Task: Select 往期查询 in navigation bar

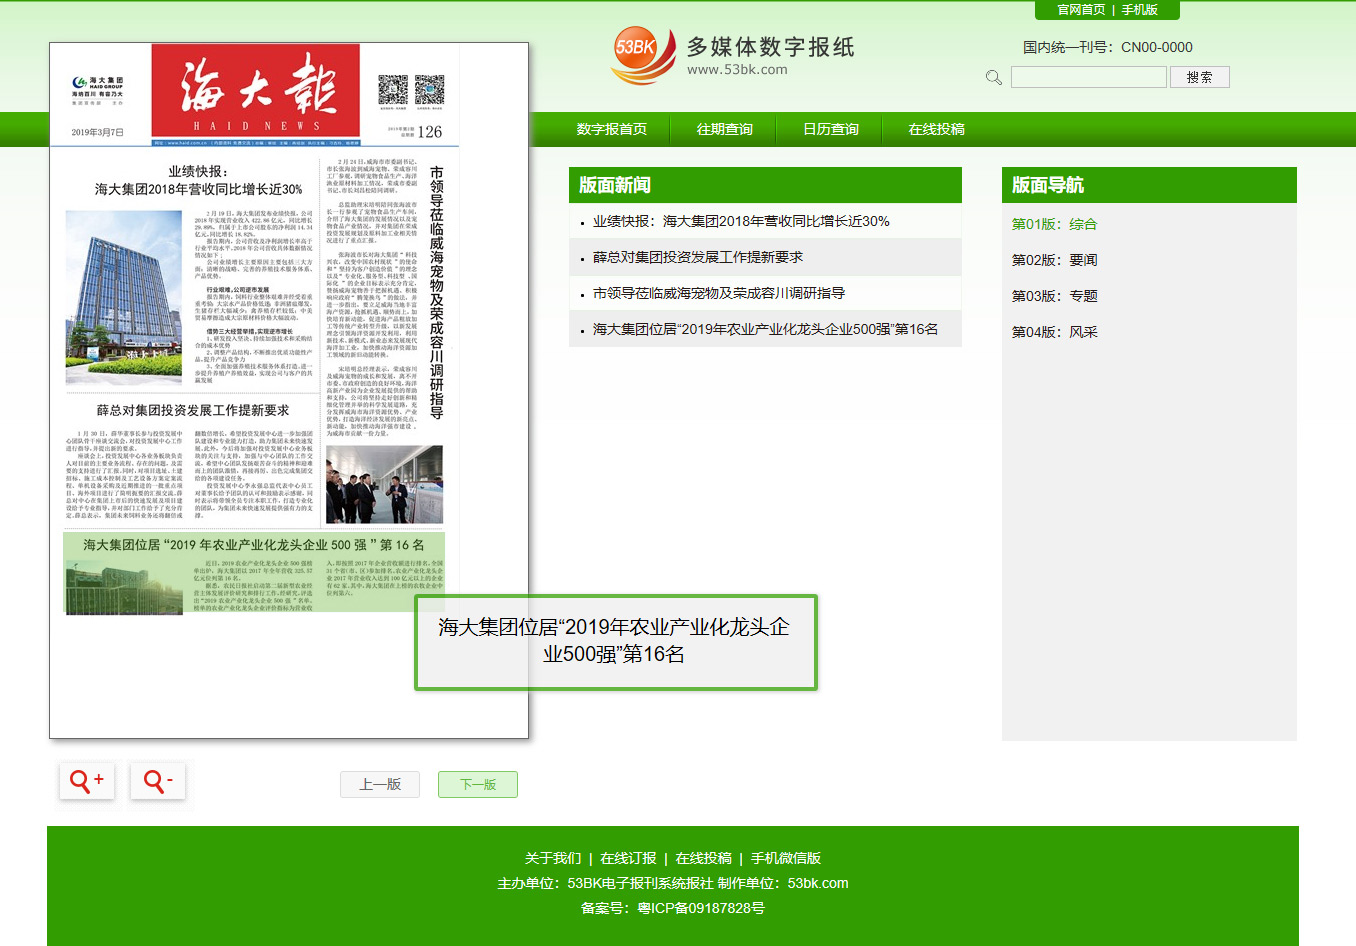Action: click(x=725, y=129)
